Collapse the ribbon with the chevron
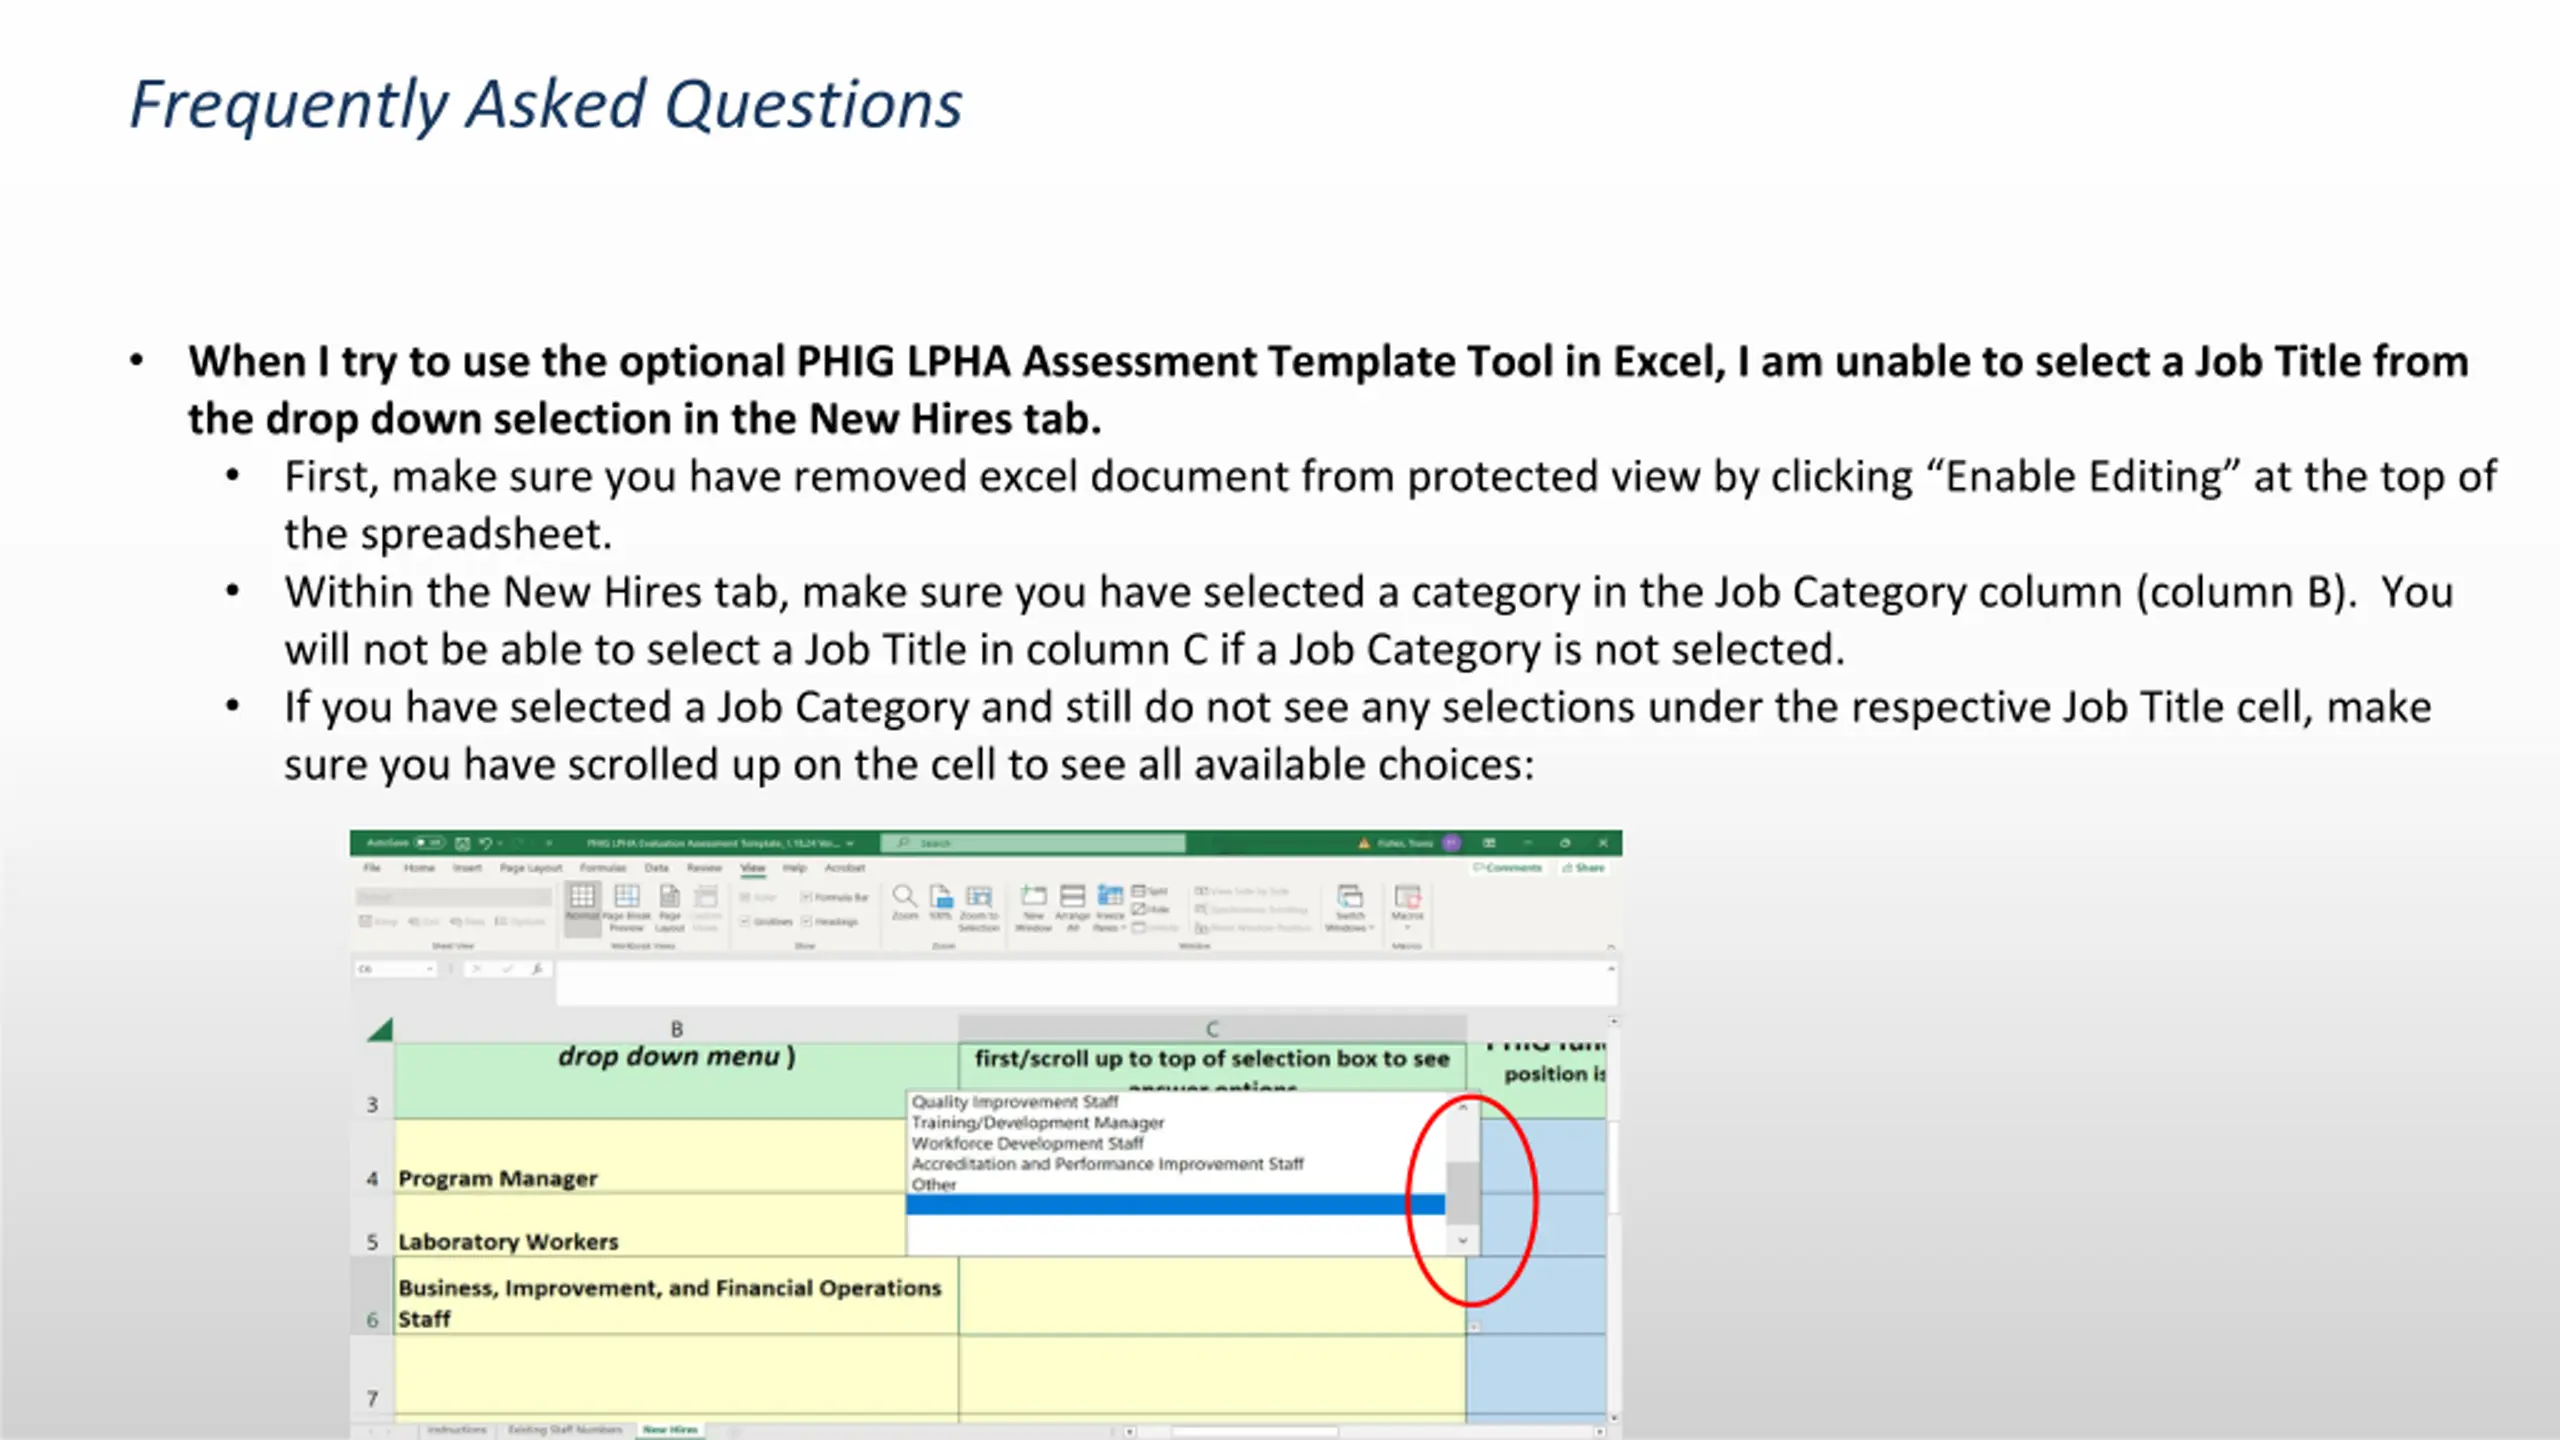Screen dimensions: 2560x1440 tap(1611, 947)
